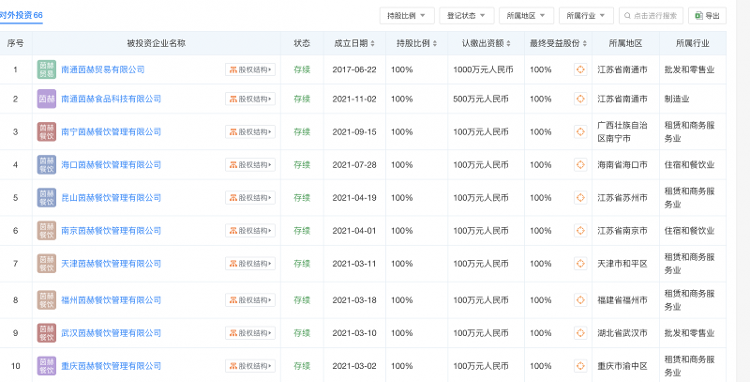
Task: Click logo of 武汉茵赫餐饮管理有限公司
Action: point(46,333)
